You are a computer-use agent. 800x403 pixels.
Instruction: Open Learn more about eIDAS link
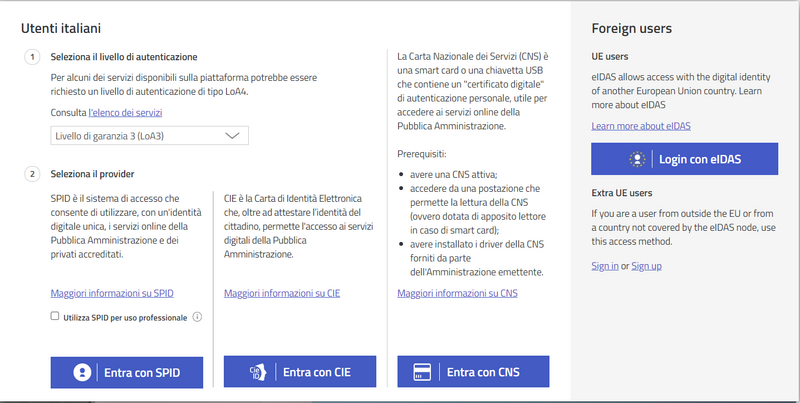tap(640, 126)
